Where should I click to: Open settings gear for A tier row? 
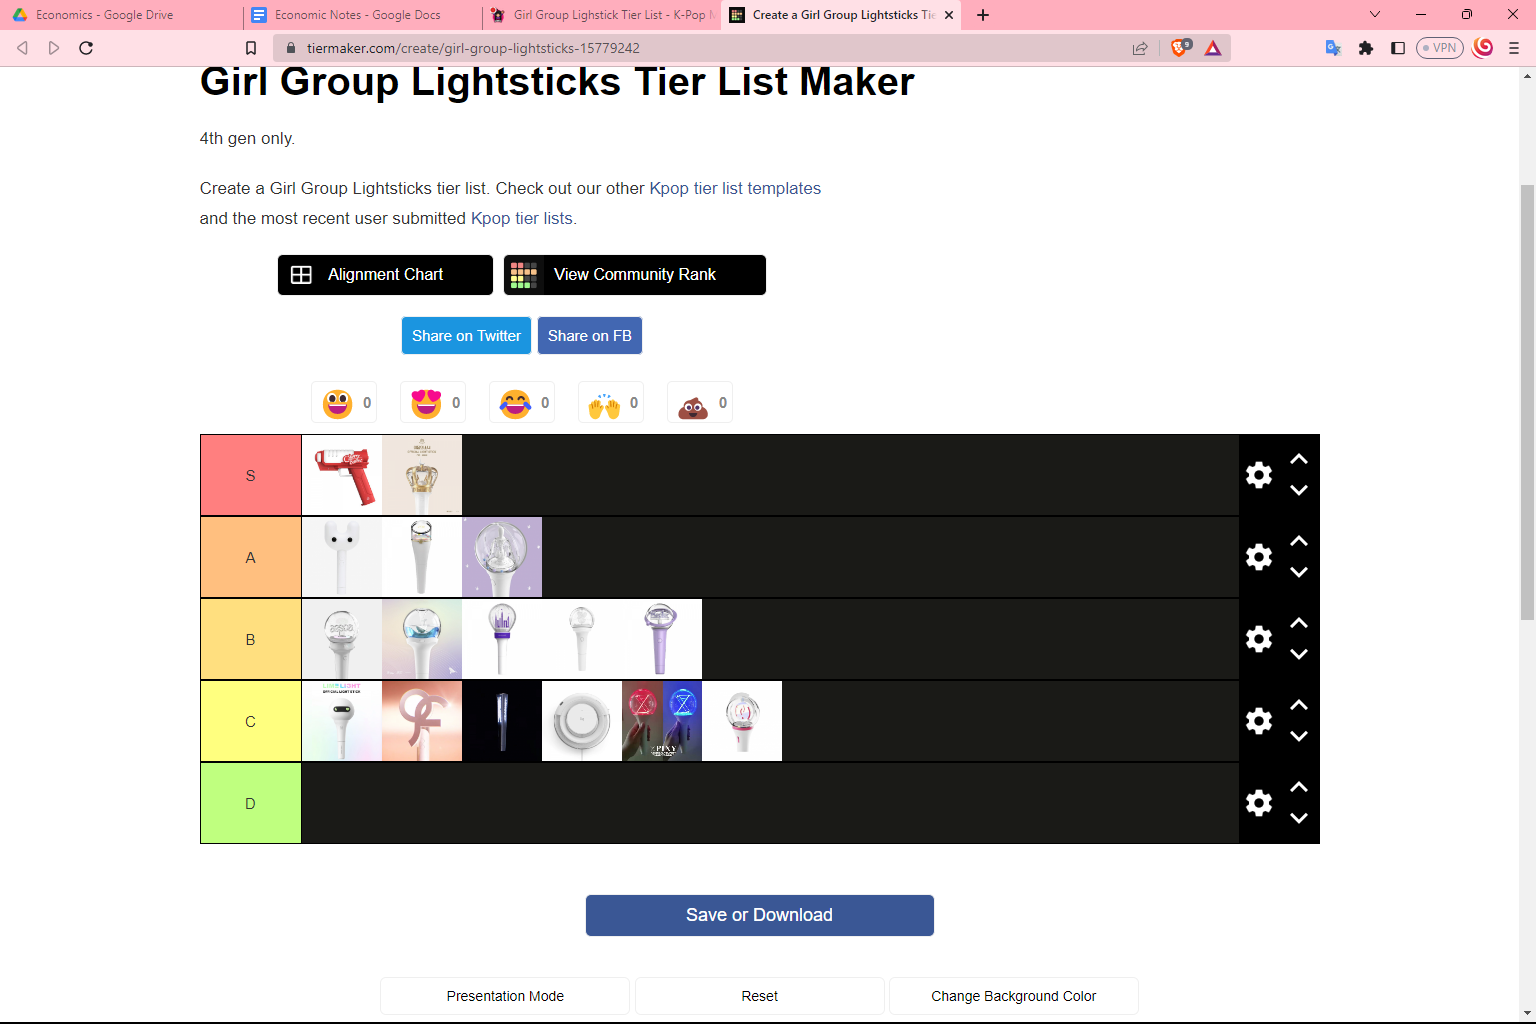coord(1259,557)
